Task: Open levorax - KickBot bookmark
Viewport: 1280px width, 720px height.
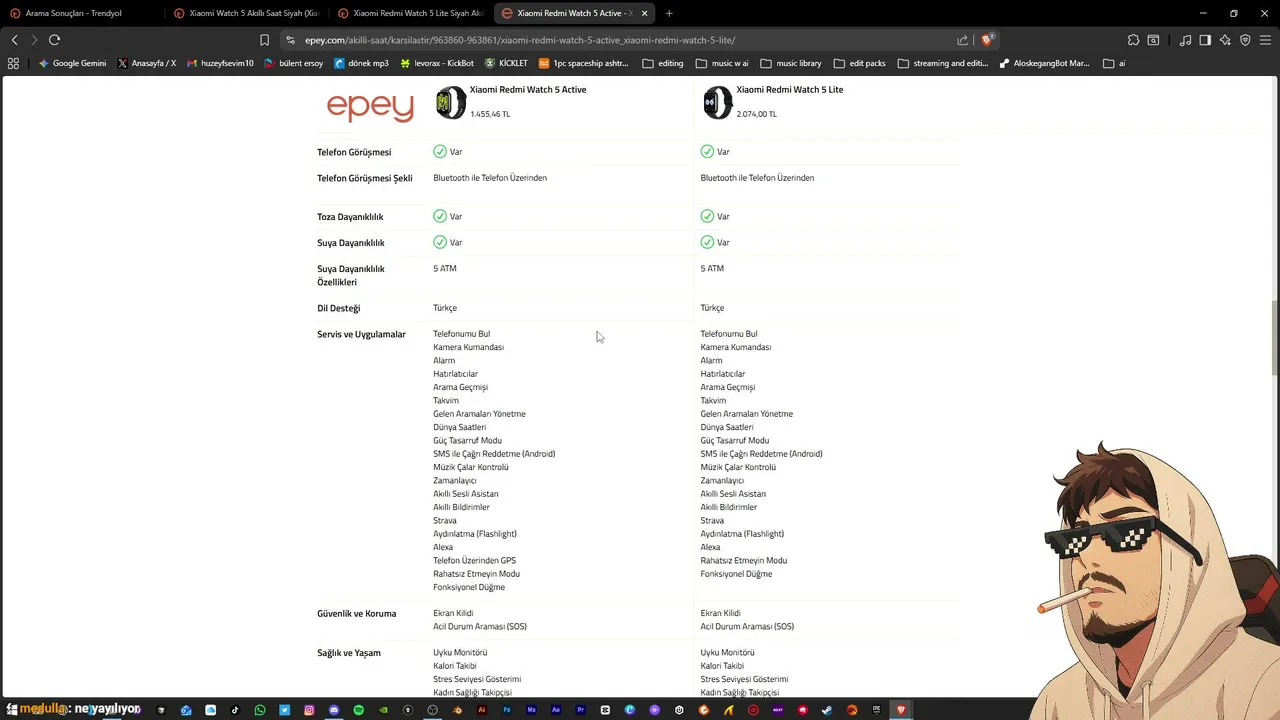Action: [436, 63]
